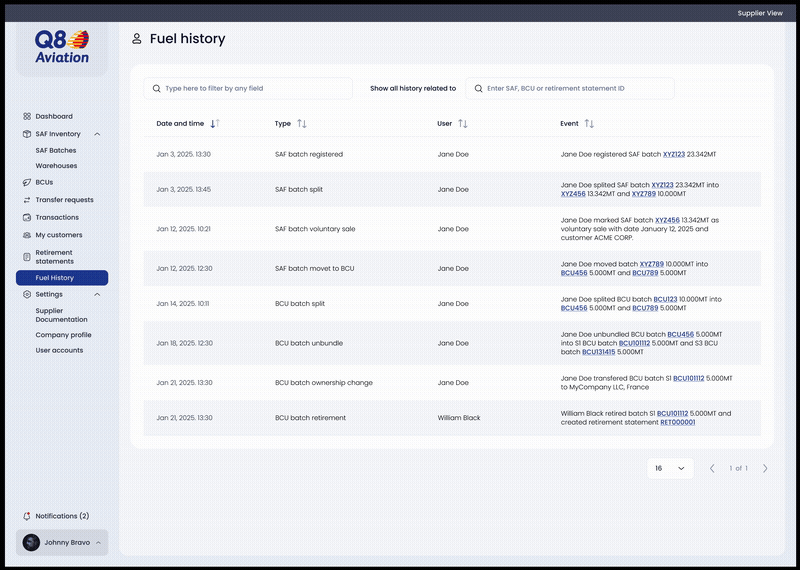The width and height of the screenshot is (800, 570).
Task: Open BCU131415 link in unbundle row
Action: point(598,352)
